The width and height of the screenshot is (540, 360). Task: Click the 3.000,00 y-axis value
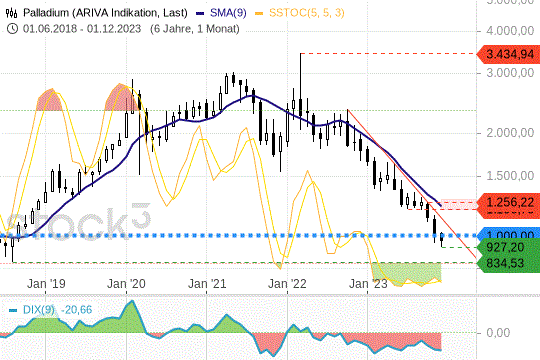coord(510,73)
